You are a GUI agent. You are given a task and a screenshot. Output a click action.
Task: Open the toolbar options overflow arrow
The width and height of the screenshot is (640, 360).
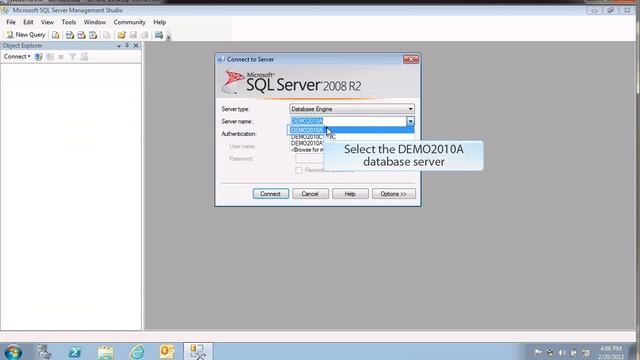(x=168, y=38)
